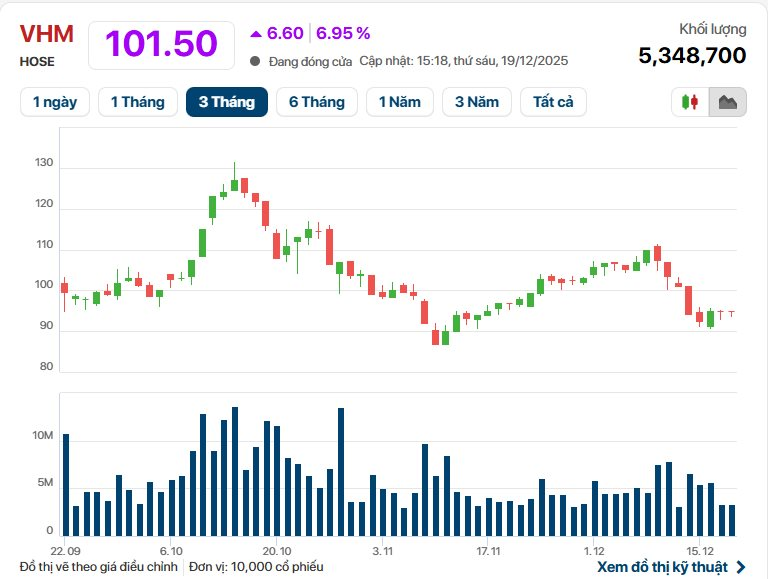
Task: Click the VHM ticker symbol
Action: point(47,34)
